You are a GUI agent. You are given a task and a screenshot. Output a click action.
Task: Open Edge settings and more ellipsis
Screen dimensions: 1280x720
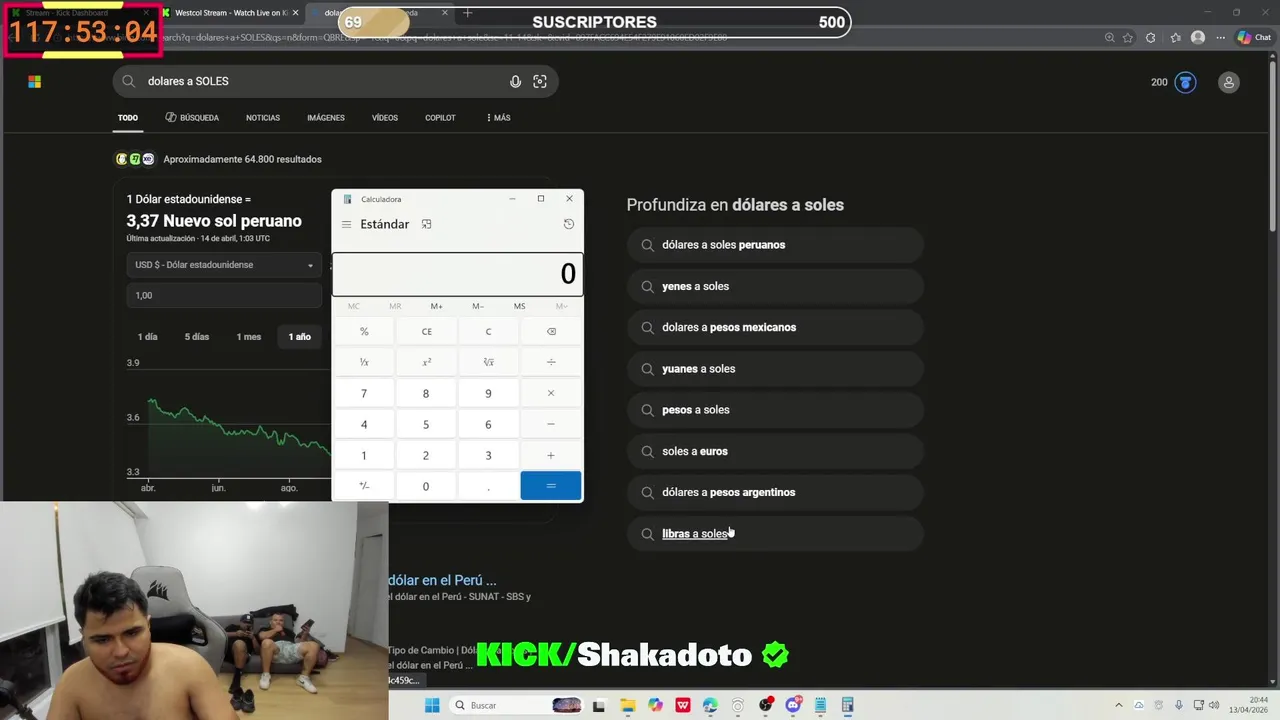(1220, 37)
